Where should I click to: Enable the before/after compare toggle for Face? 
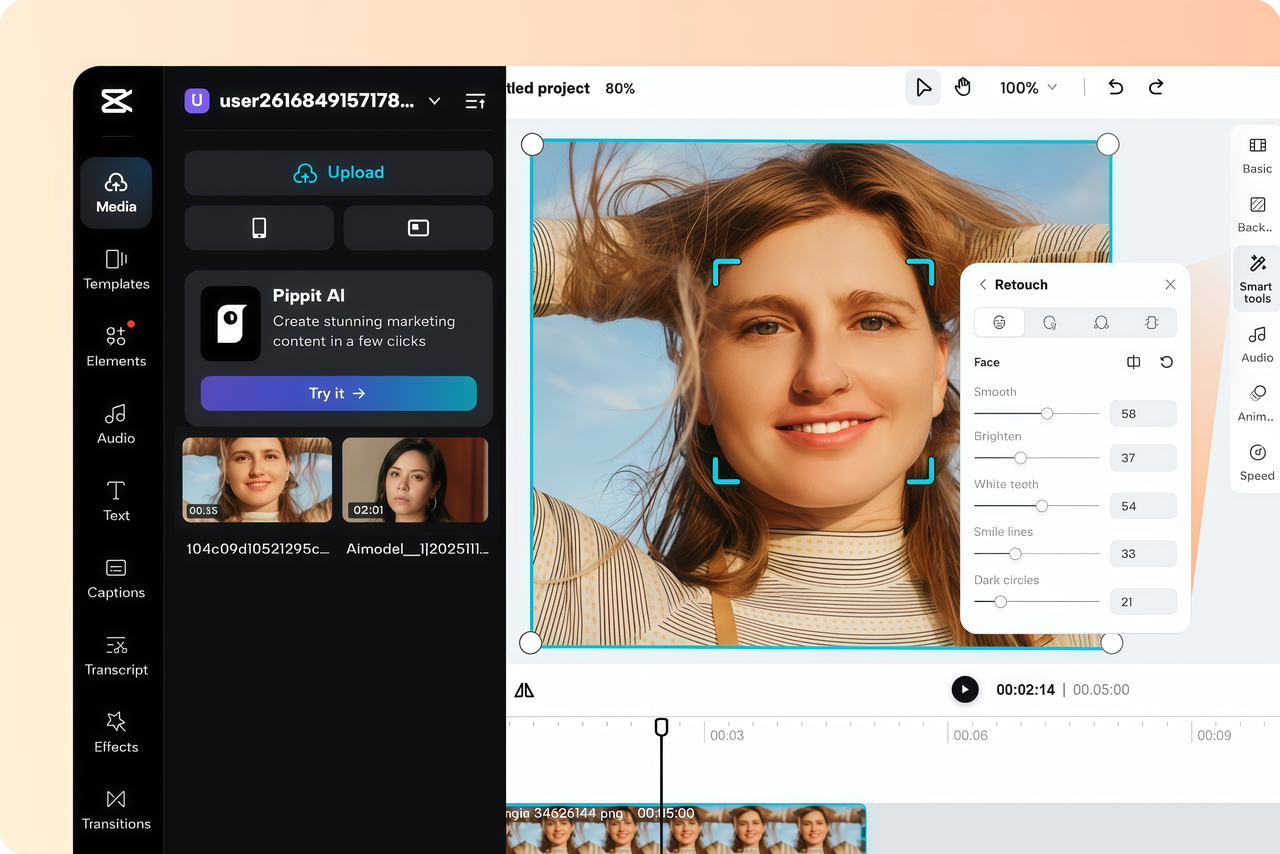click(x=1133, y=361)
